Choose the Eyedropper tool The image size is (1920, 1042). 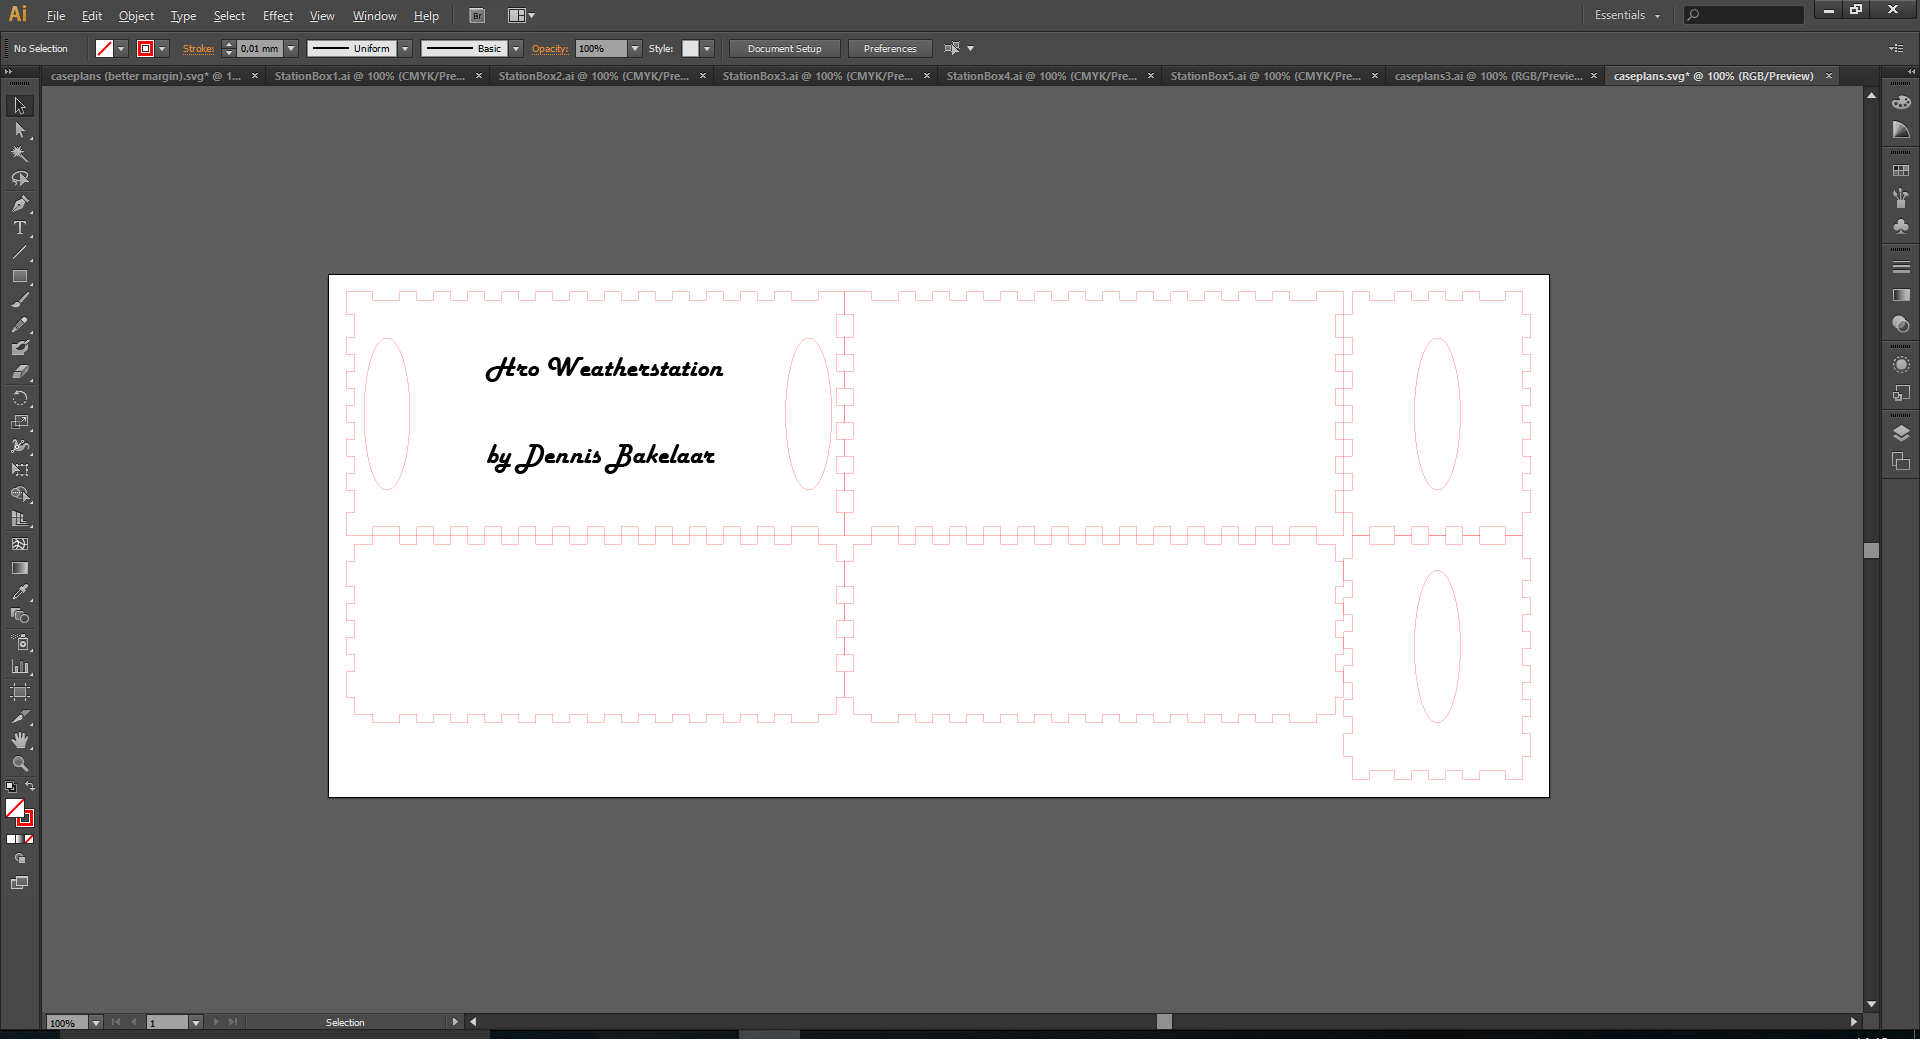pyautogui.click(x=20, y=592)
